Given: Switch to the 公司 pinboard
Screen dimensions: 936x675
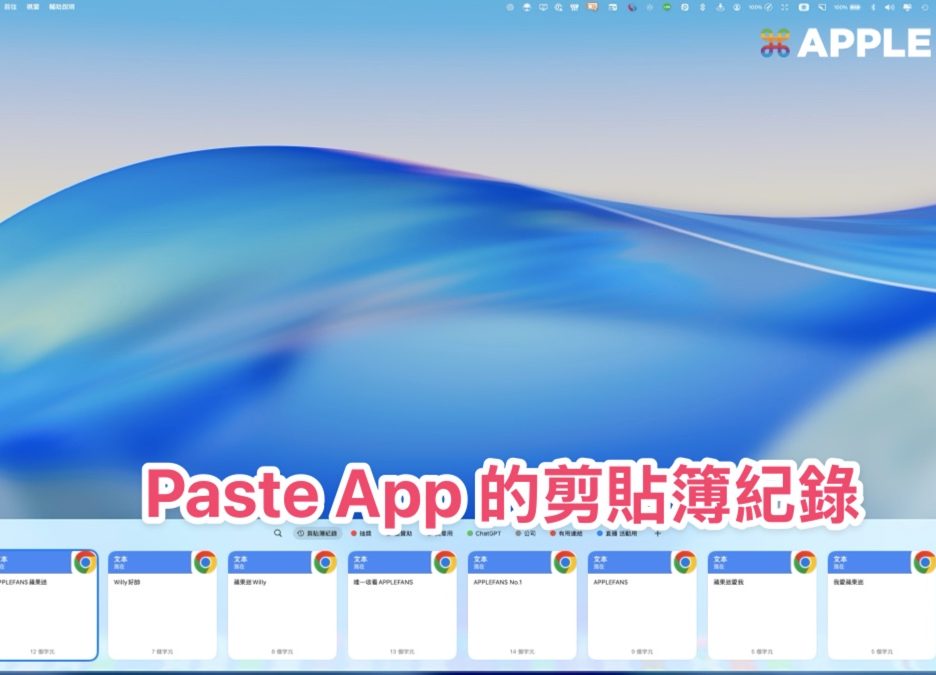Looking at the screenshot, I should point(526,534).
